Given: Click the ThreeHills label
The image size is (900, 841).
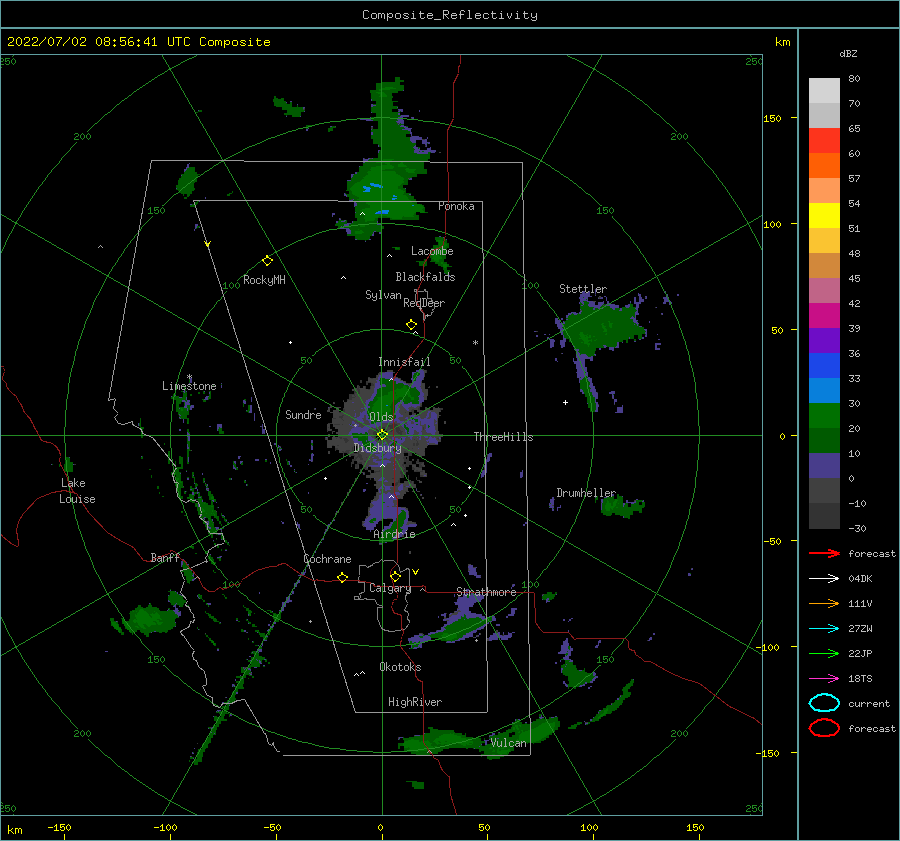Looking at the screenshot, I should pyautogui.click(x=503, y=437).
